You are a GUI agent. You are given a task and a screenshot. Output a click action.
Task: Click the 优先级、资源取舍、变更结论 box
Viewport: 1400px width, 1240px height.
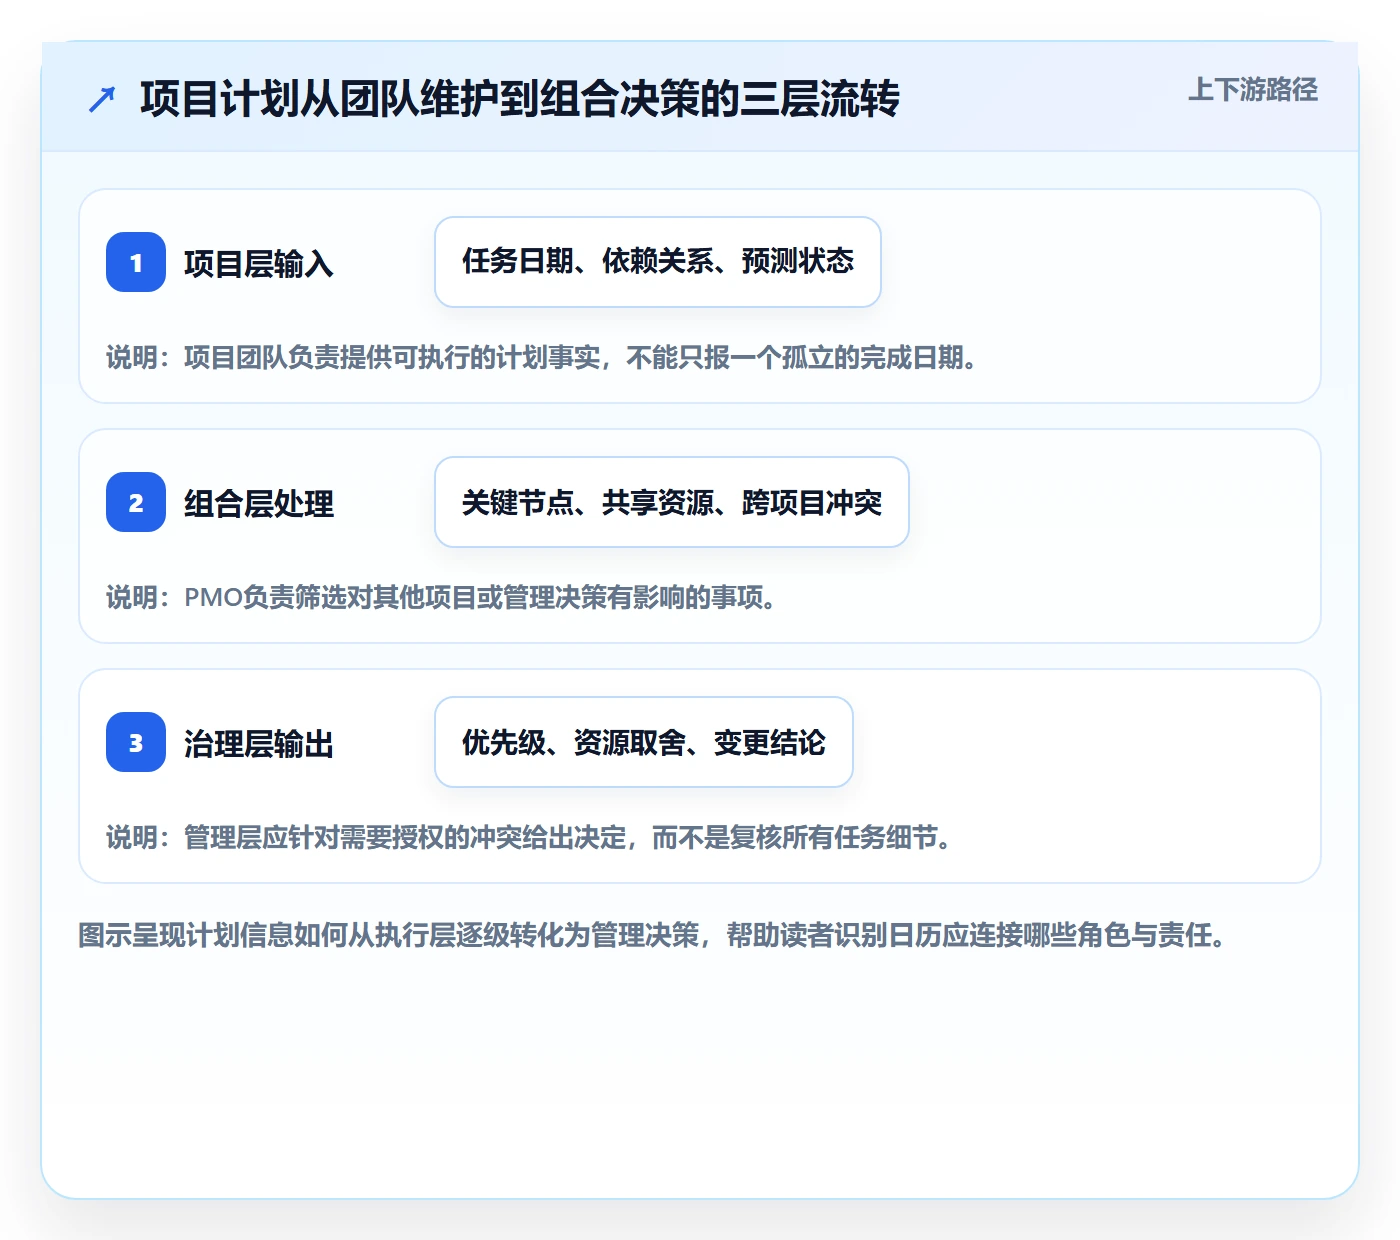click(644, 742)
